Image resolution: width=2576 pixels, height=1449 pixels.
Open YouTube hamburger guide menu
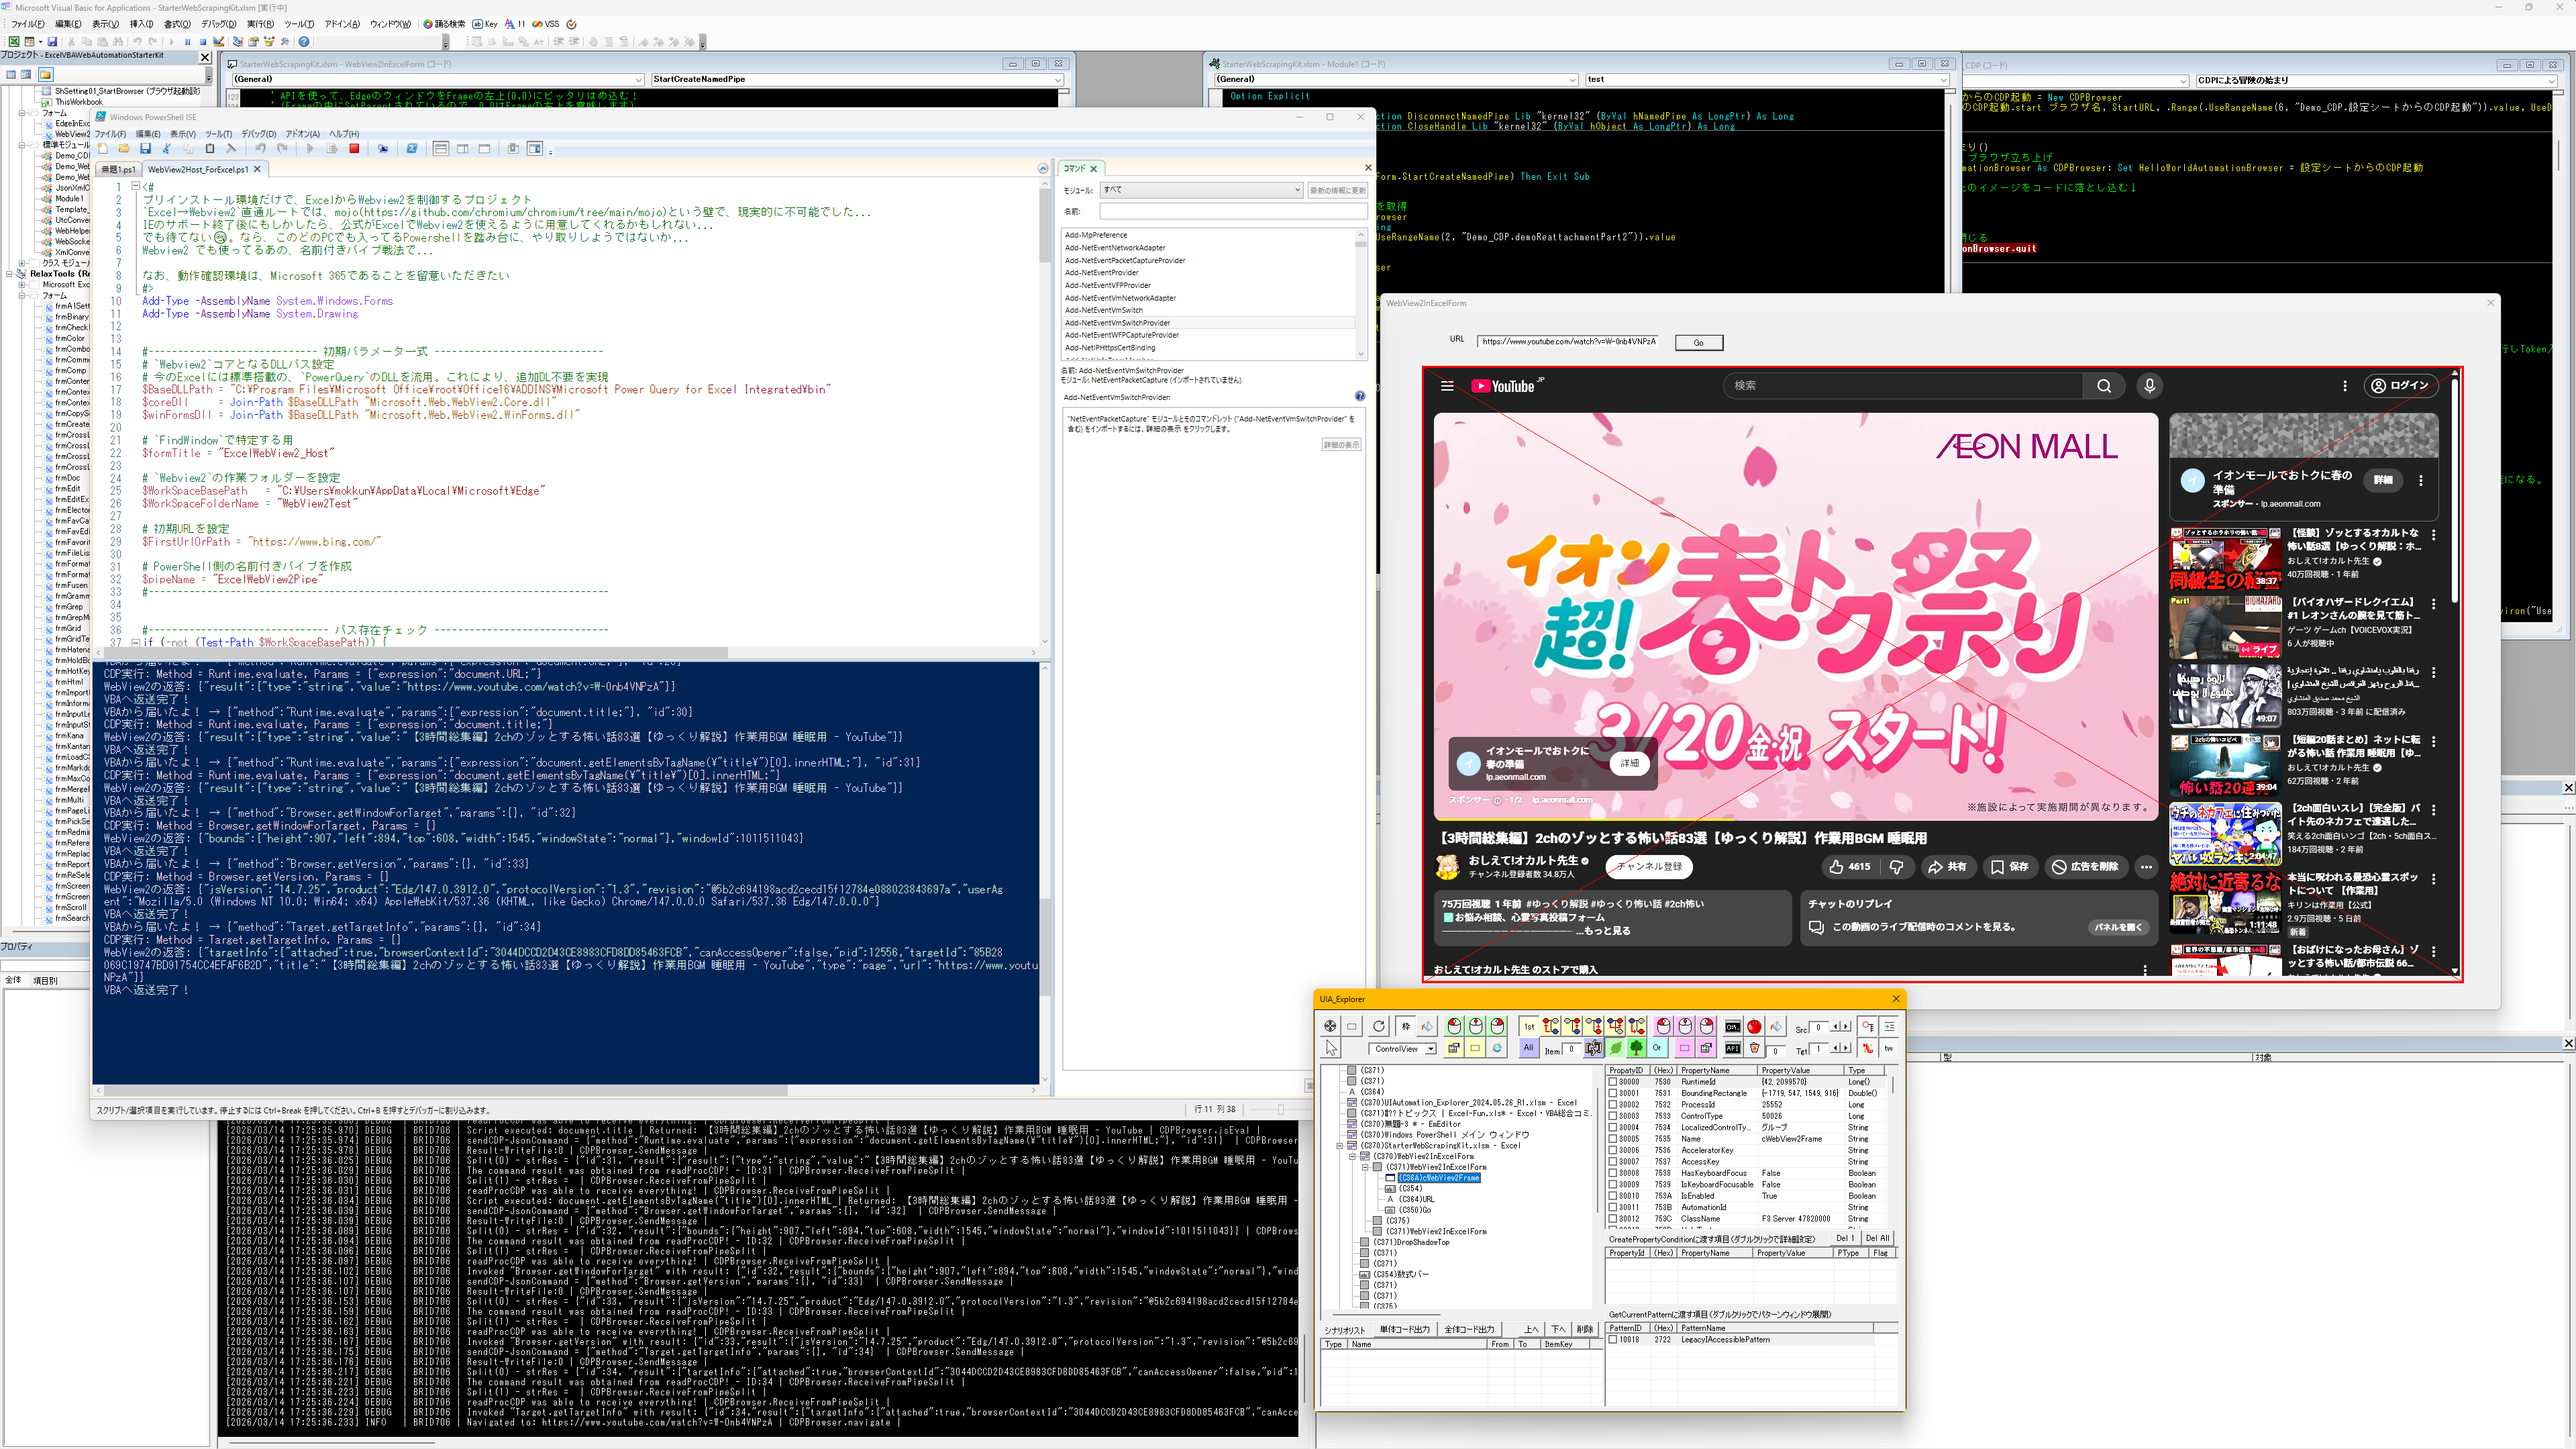[x=1447, y=386]
